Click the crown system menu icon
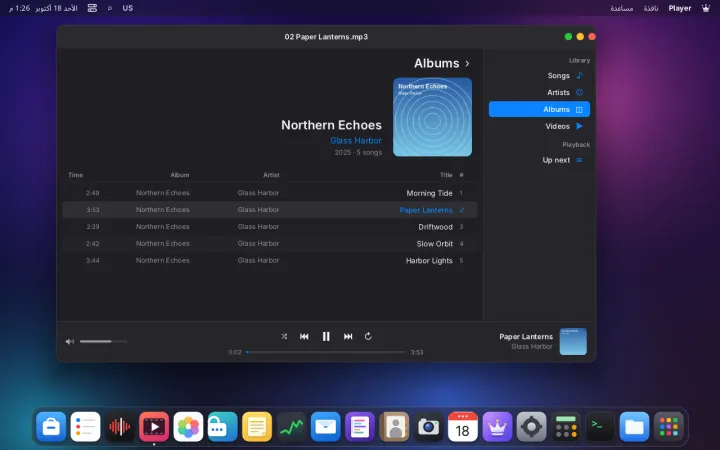This screenshot has width=720, height=450. (706, 8)
